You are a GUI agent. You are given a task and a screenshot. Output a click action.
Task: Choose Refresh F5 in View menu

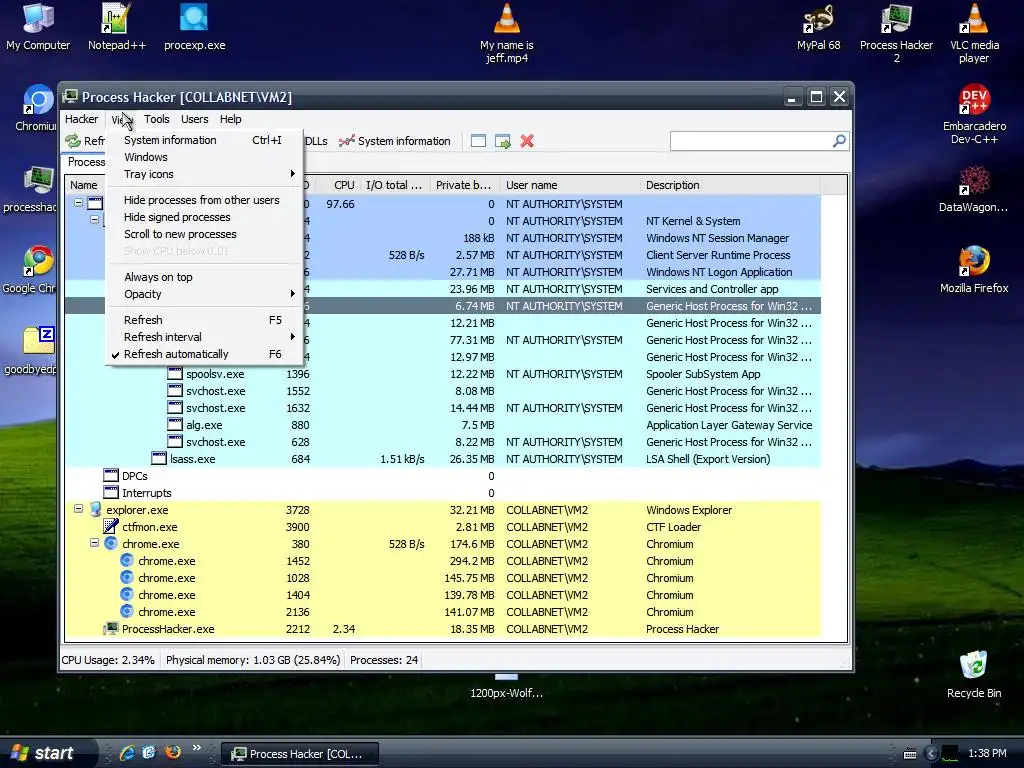[x=202, y=320]
